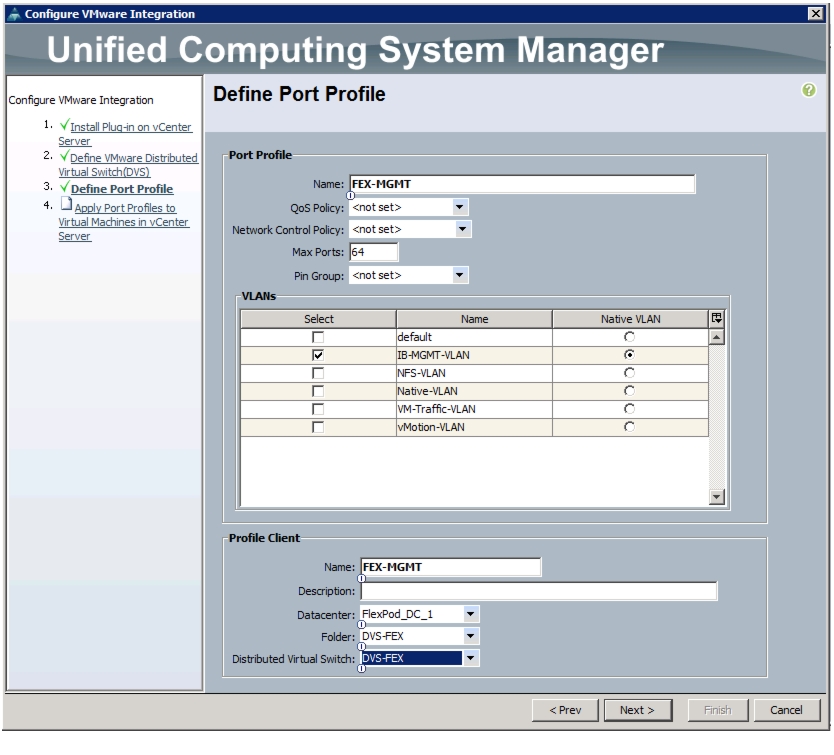Close the Configure VMware Integration window
The image size is (834, 755).
tap(815, 13)
